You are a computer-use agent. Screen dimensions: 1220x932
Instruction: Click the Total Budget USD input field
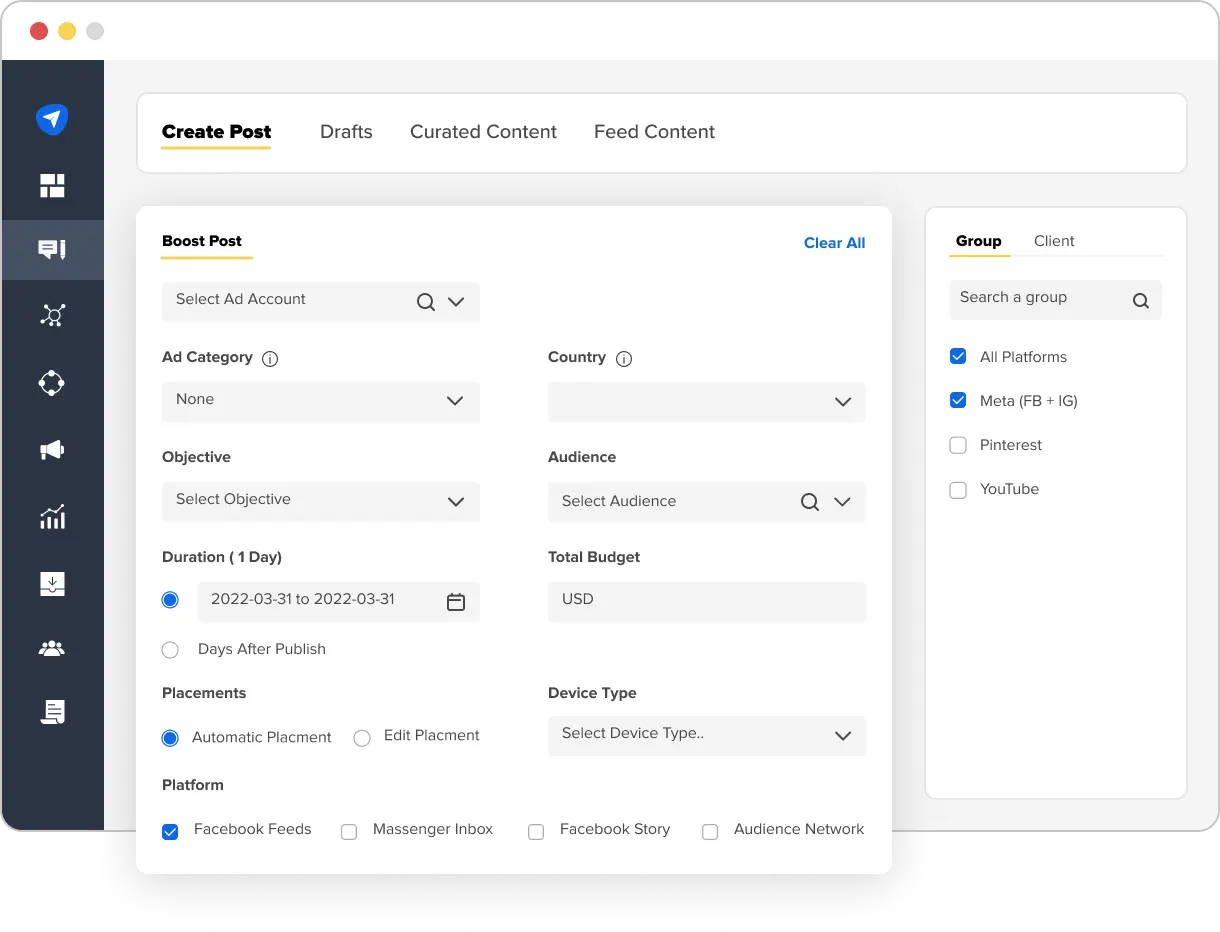click(707, 601)
